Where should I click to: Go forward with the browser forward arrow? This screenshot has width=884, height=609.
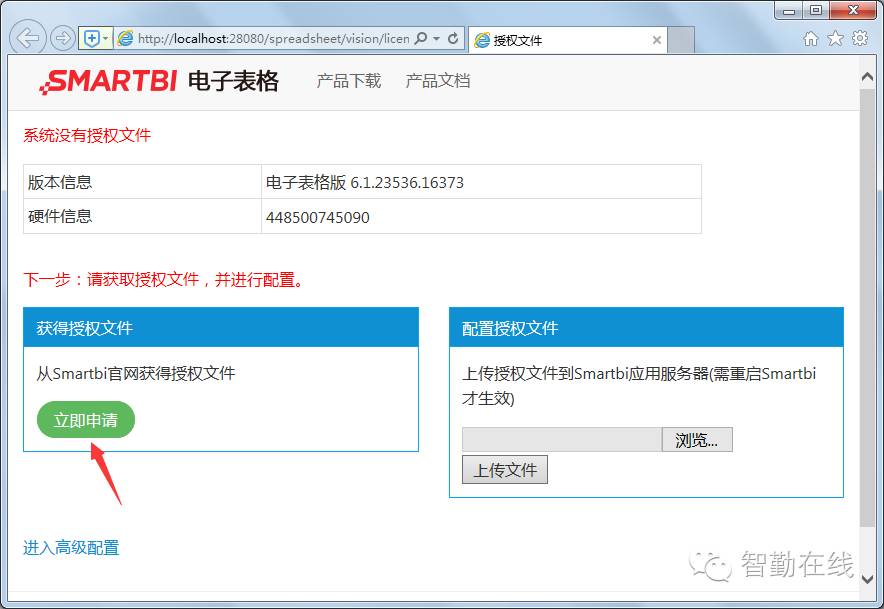pyautogui.click(x=62, y=38)
